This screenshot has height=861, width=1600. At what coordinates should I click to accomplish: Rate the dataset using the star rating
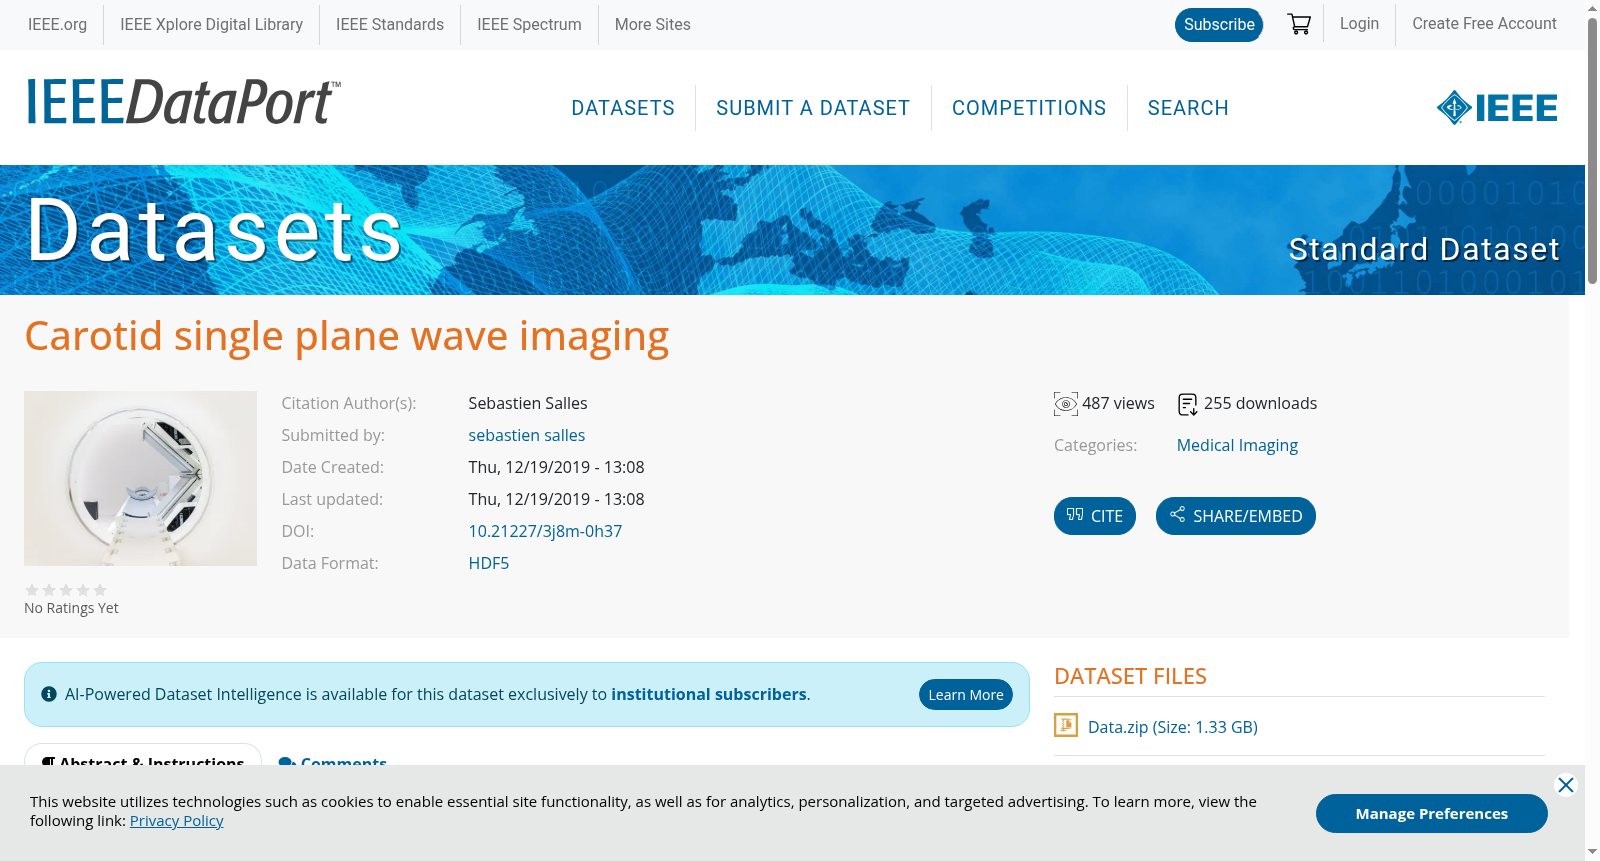66,590
